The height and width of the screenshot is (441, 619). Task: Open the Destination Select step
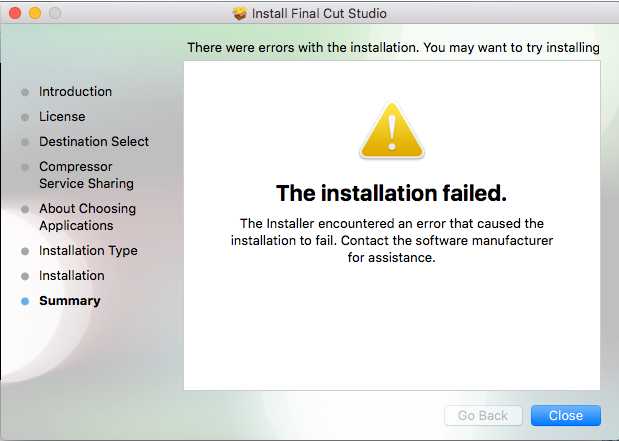pyautogui.click(x=94, y=141)
